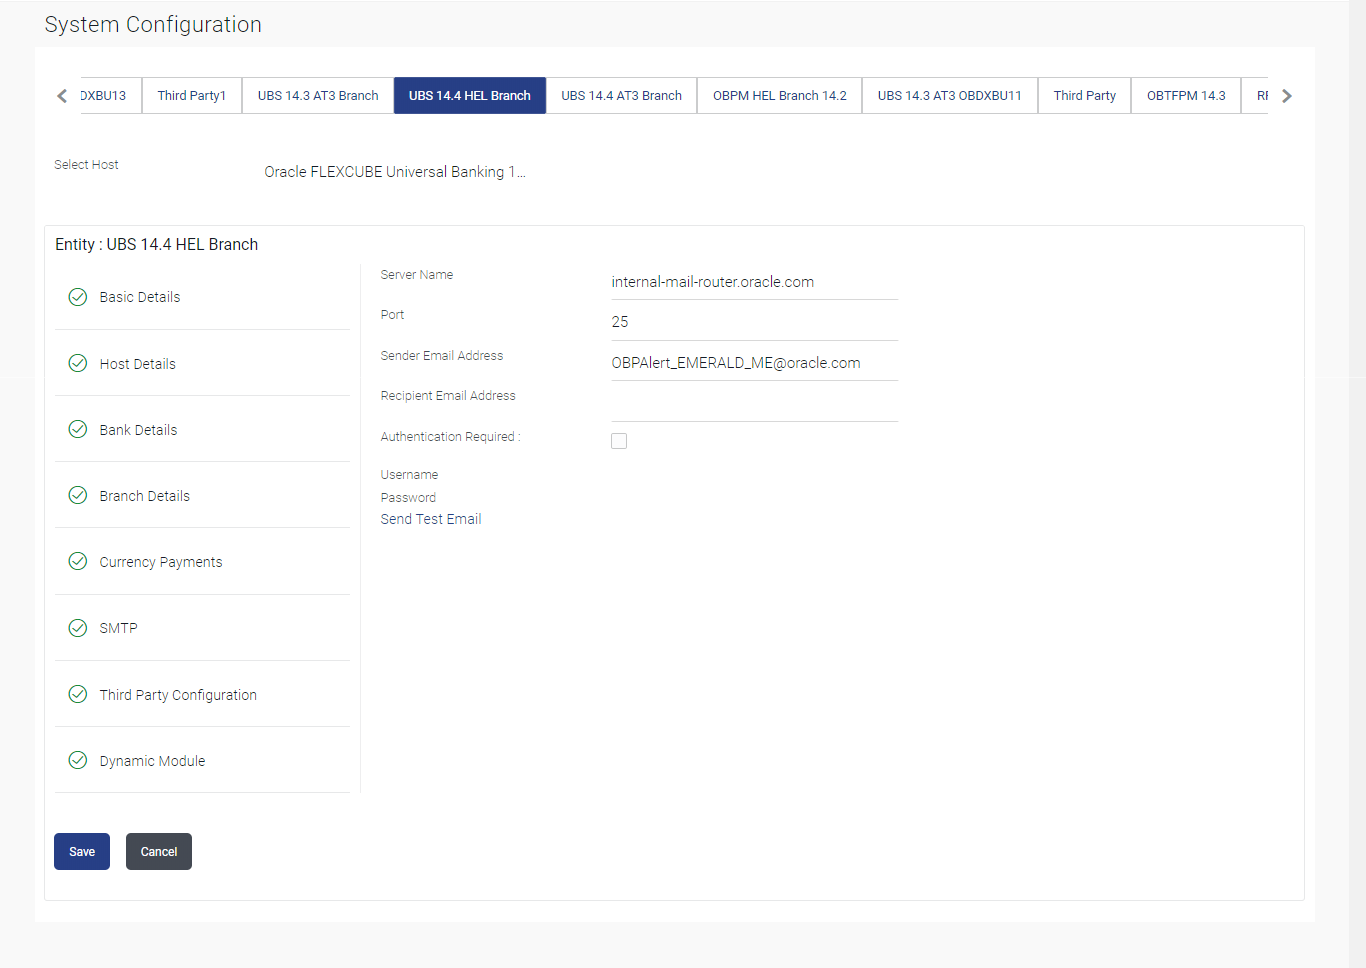The width and height of the screenshot is (1366, 968).
Task: Save the system configuration
Action: (x=82, y=852)
